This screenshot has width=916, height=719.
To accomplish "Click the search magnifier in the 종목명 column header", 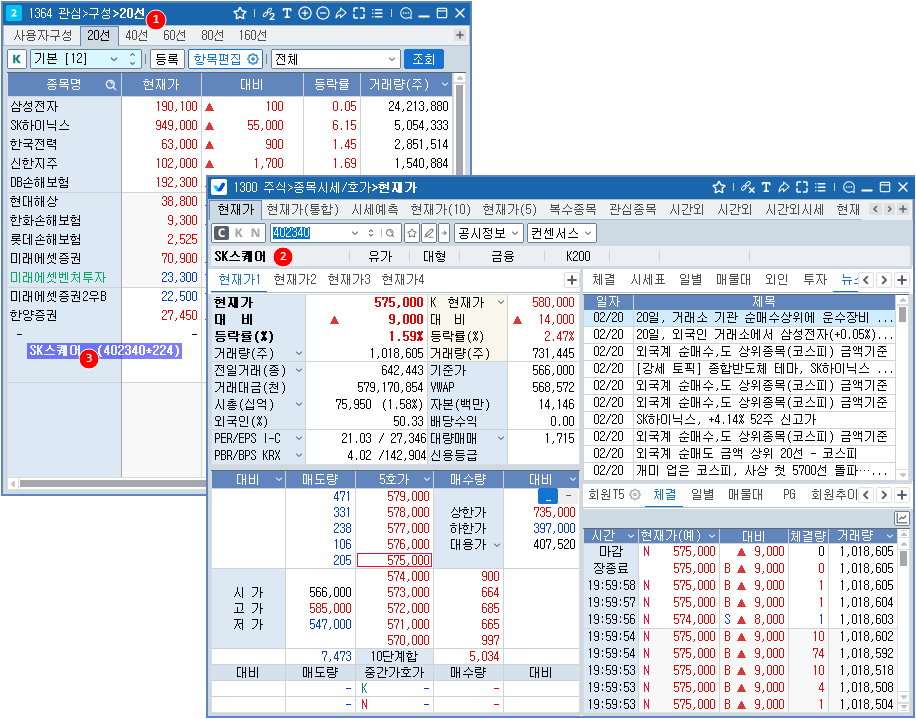I will pos(111,84).
